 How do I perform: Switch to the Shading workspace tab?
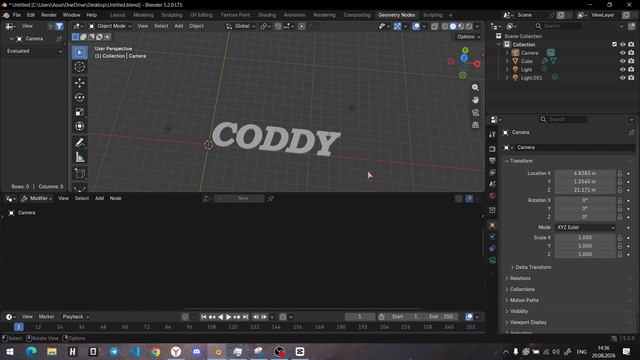point(267,15)
